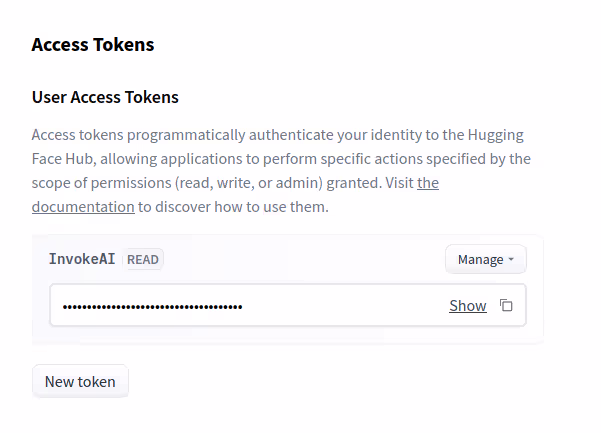601x433 pixels.
Task: Copy the InvokeAI token to clipboard
Action: (x=506, y=306)
